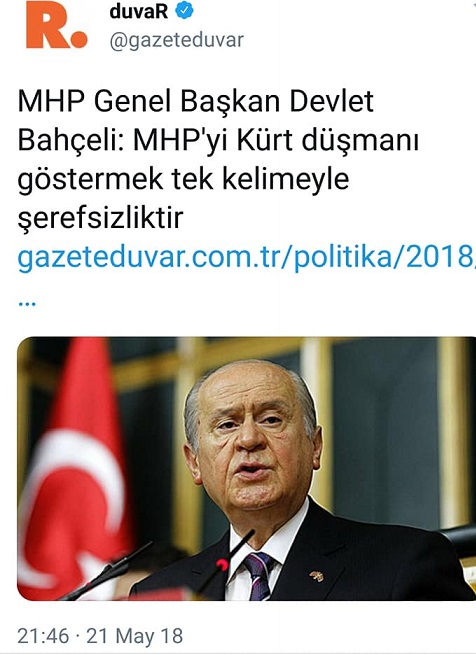
Task: Open the duvaR display name profile link
Action: (138, 10)
